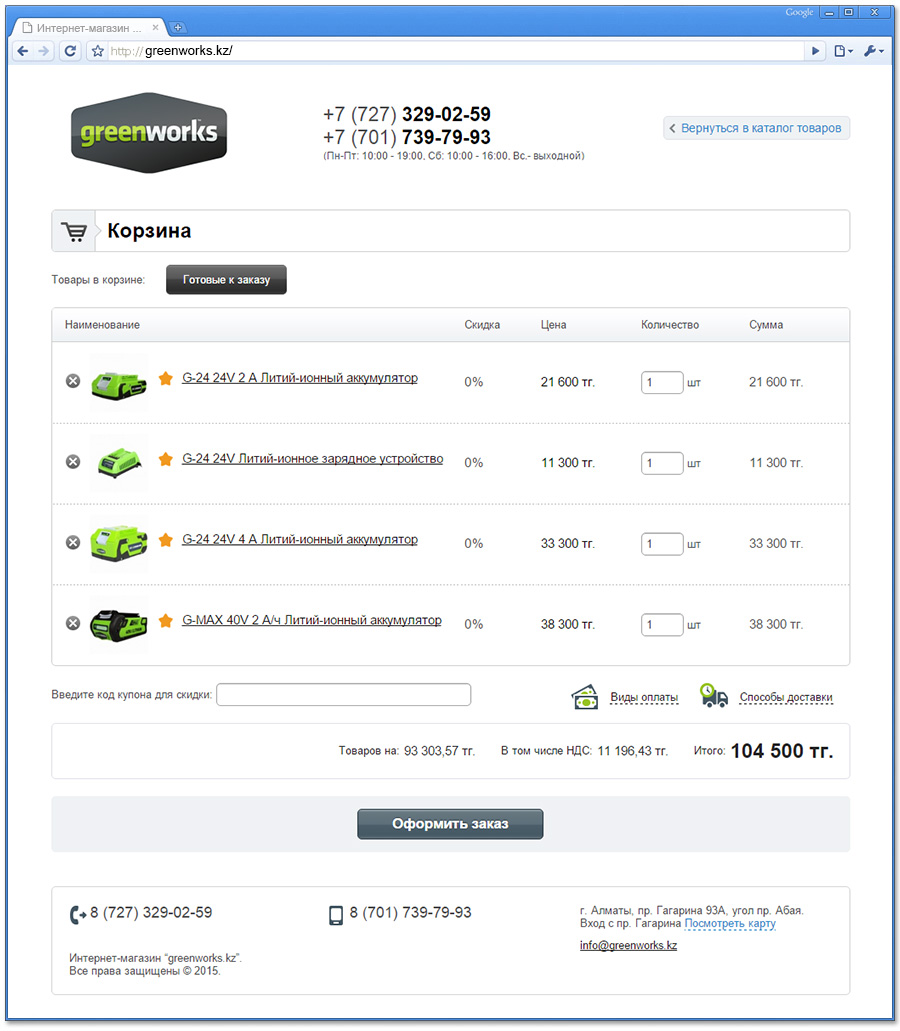Click Вернуться в каталог товаров button
The width and height of the screenshot is (900, 1031).
[756, 128]
